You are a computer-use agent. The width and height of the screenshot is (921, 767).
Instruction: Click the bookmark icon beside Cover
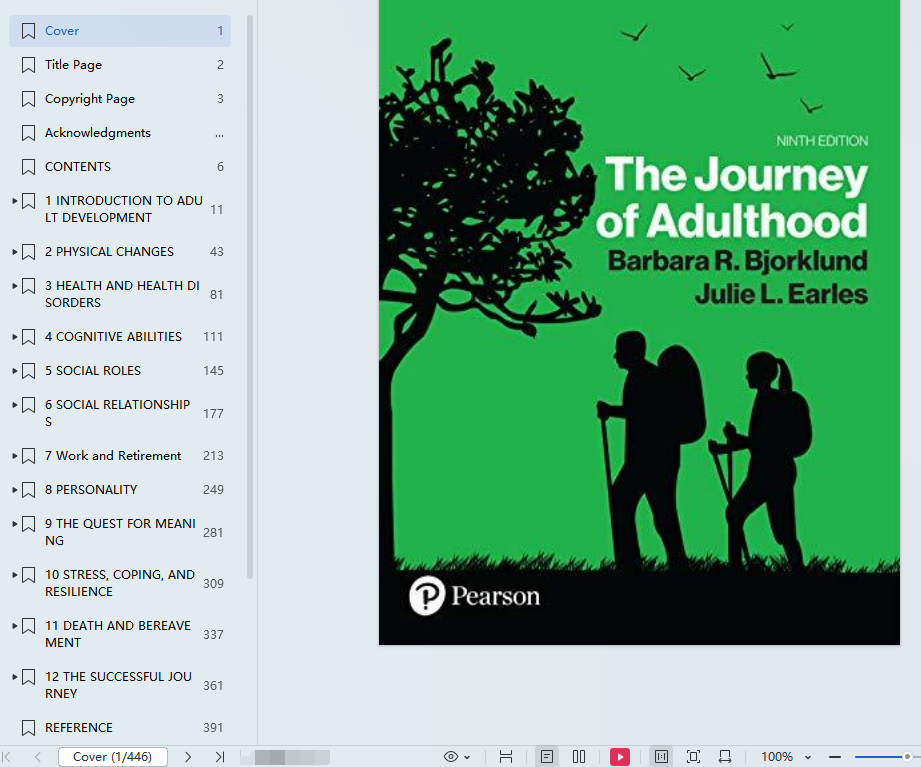pyautogui.click(x=28, y=31)
